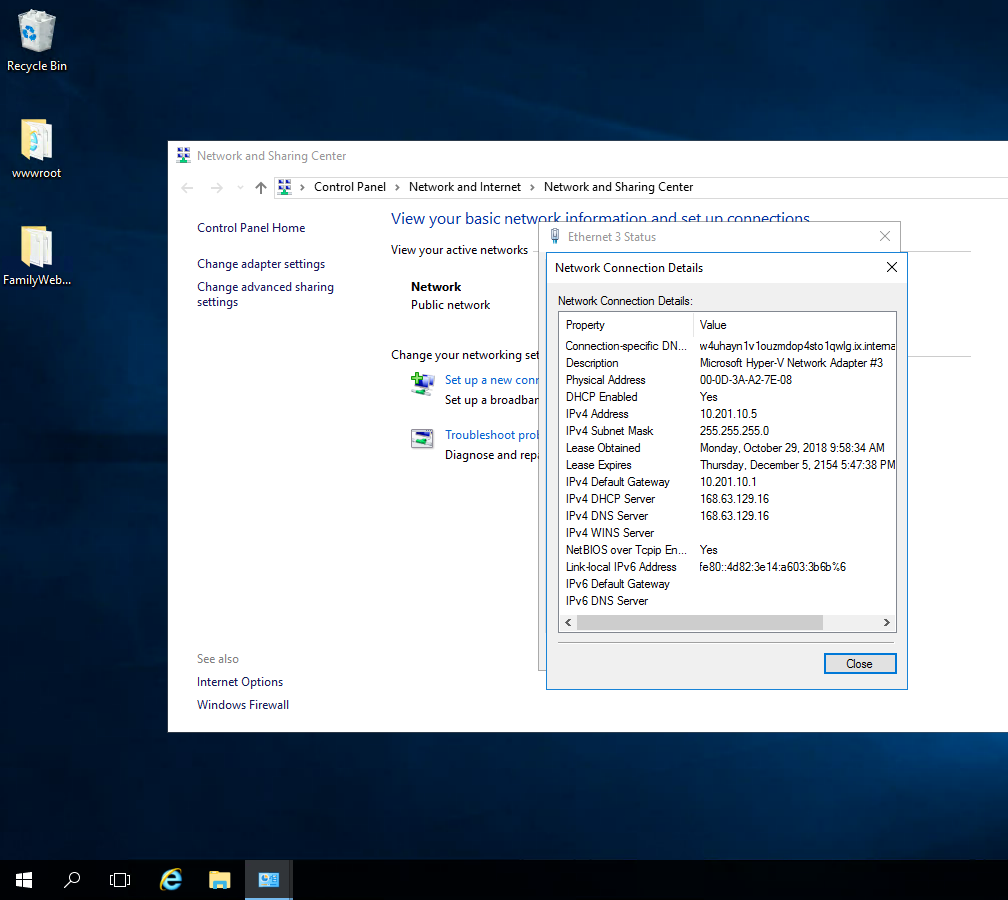Open the Recycle Bin desktop icon

point(37,32)
